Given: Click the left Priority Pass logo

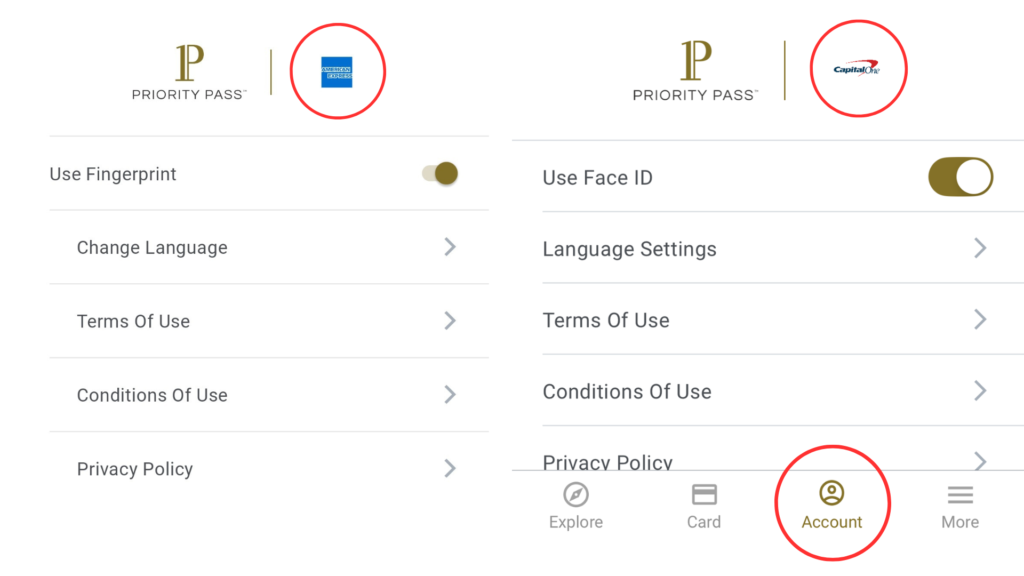Looking at the screenshot, I should coord(189,70).
